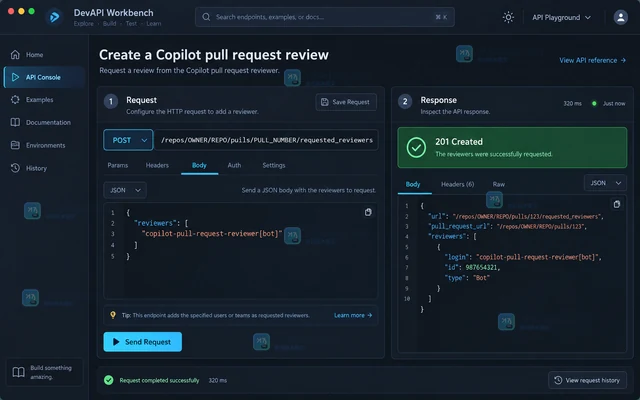Click the 201 Created checkmark icon
Viewport: 640px width, 400px height.
click(x=416, y=147)
